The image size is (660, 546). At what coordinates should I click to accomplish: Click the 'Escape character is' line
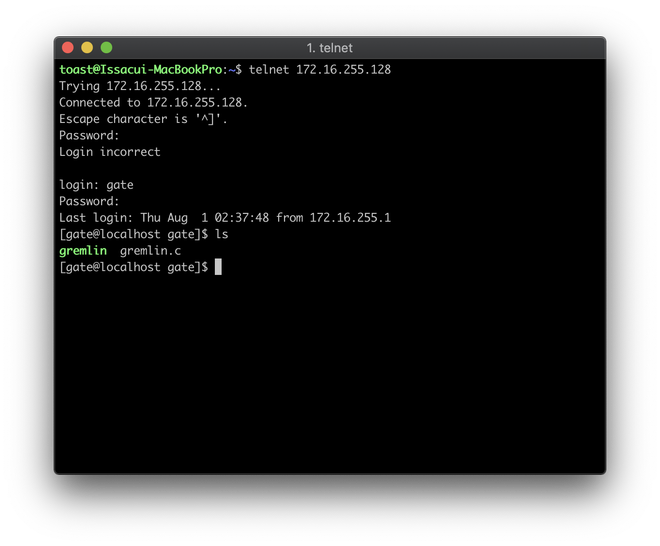143,119
